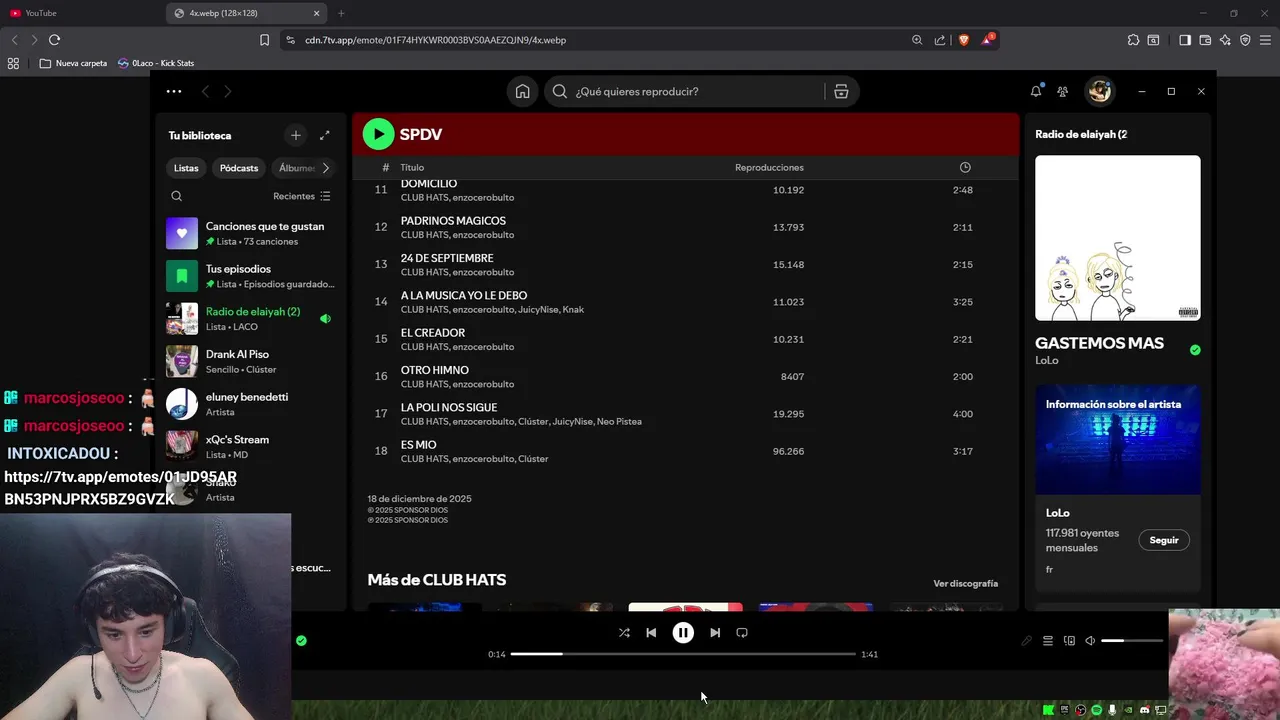
Task: Open connect to a device icon
Action: point(1069,641)
